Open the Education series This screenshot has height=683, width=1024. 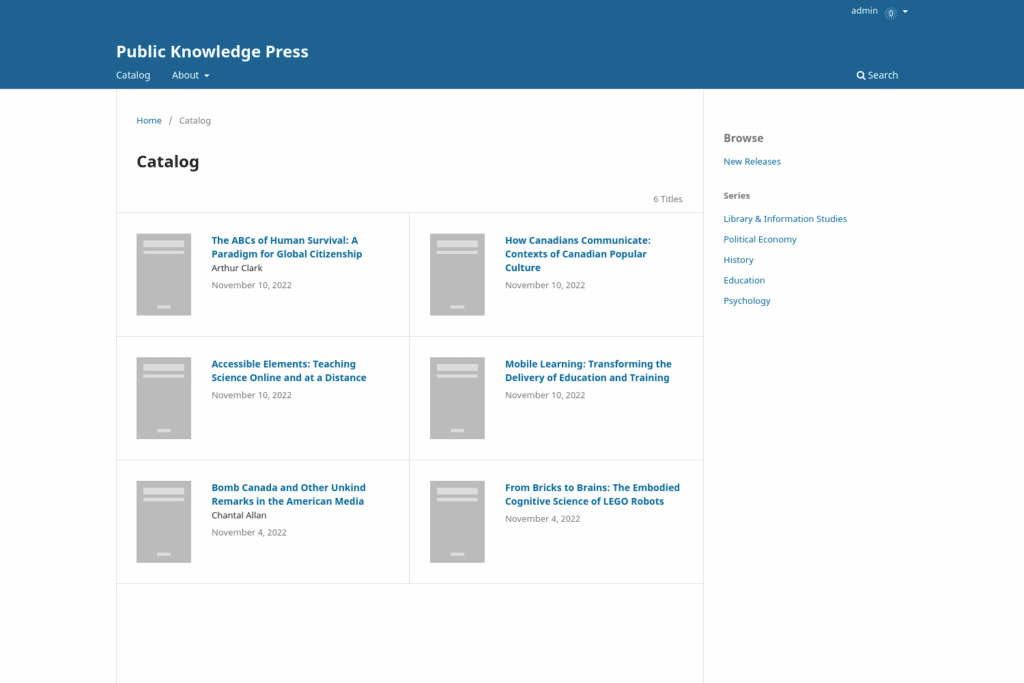tap(744, 280)
